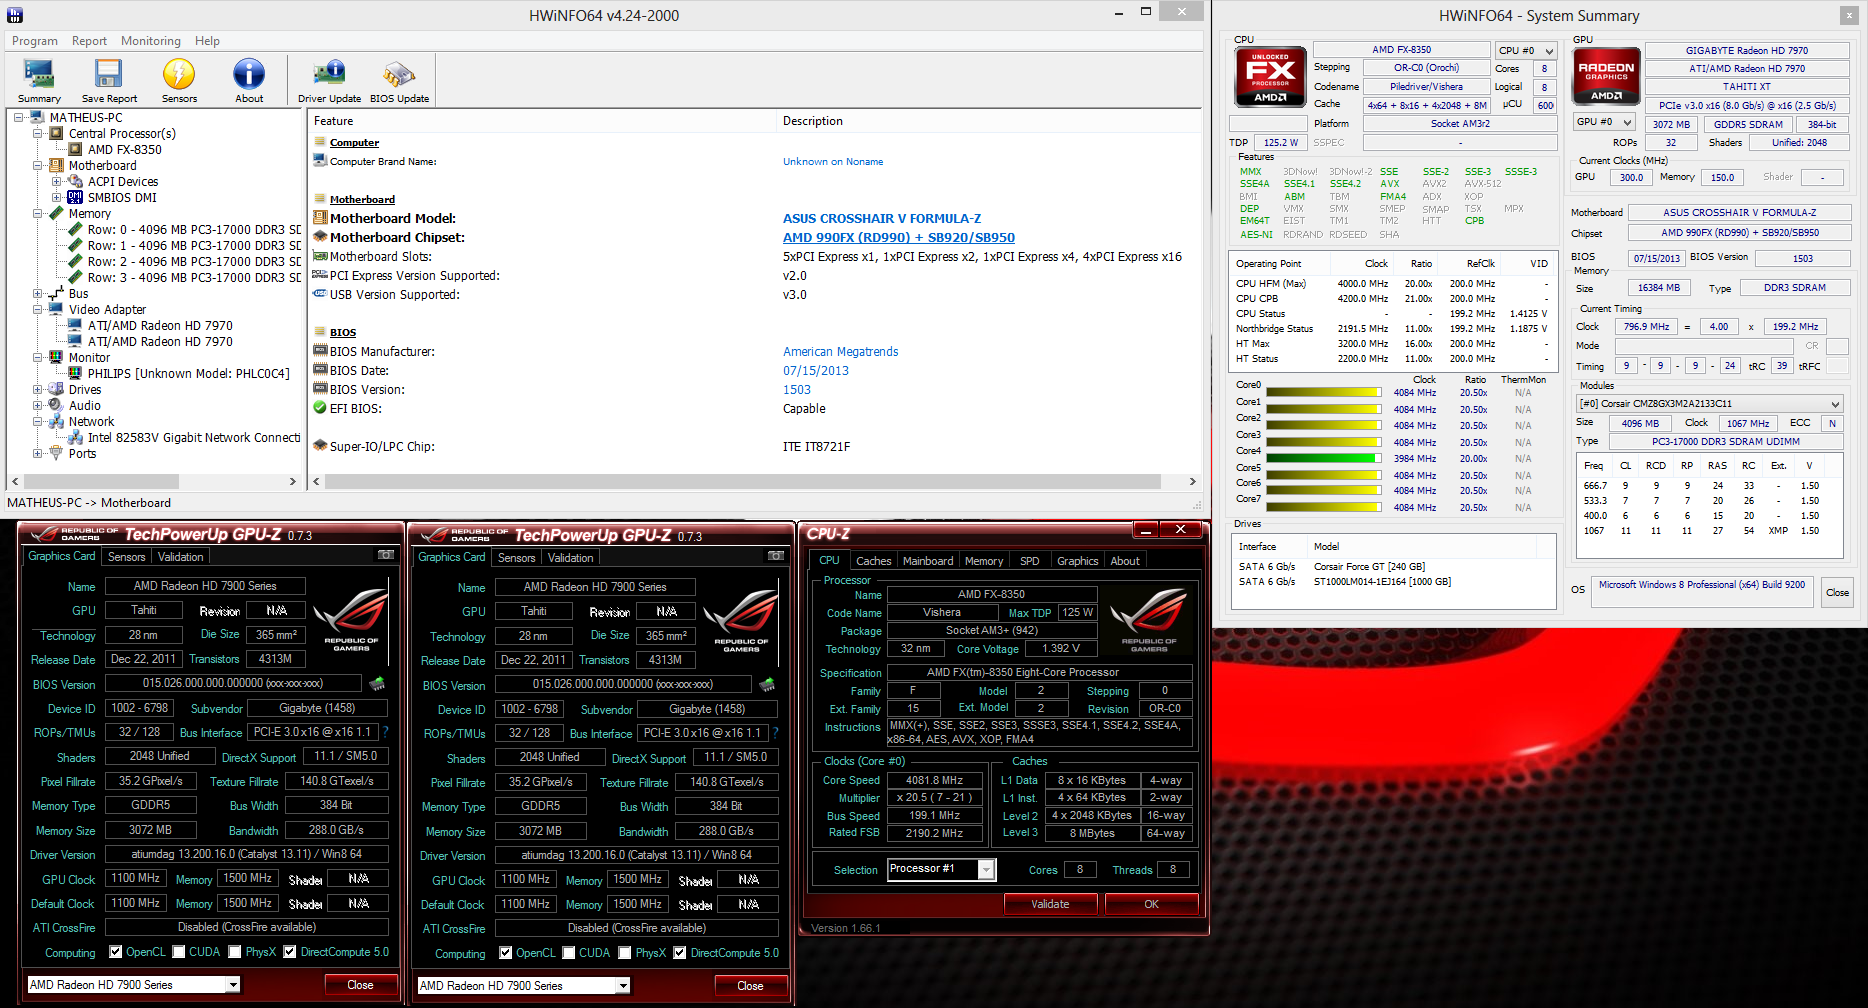The image size is (1868, 1008).
Task: Select memory Row: 0 module icon
Action: (76, 230)
